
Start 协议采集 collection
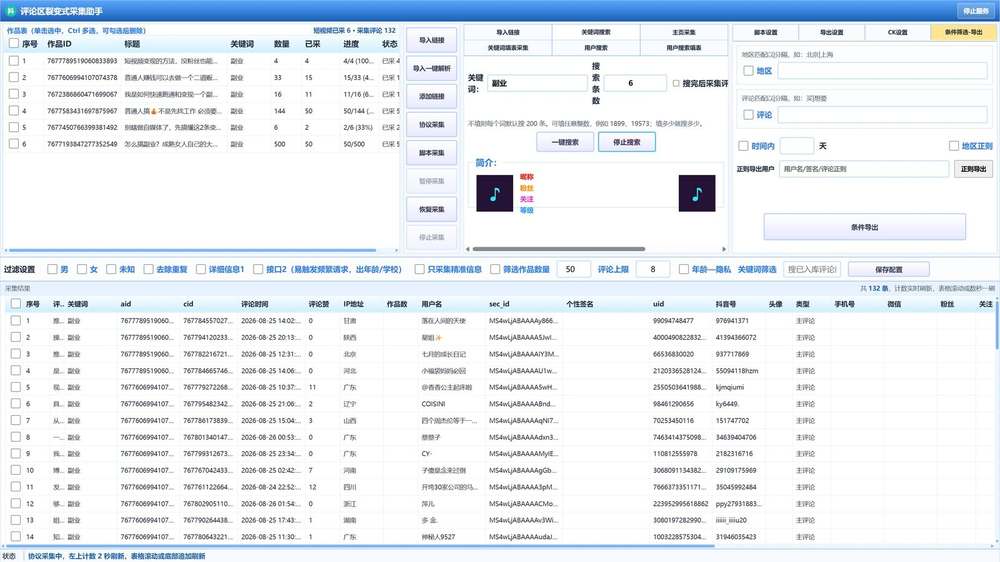tap(432, 124)
